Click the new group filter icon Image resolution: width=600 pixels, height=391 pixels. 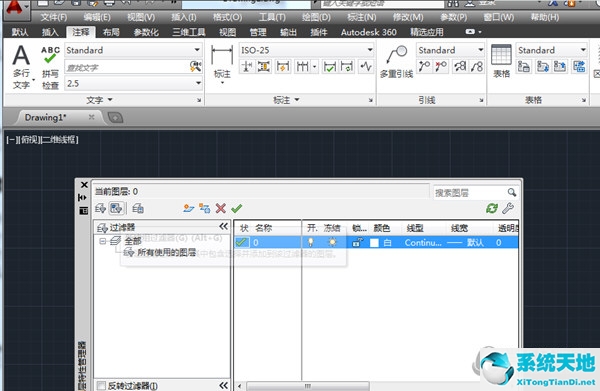coord(116,209)
